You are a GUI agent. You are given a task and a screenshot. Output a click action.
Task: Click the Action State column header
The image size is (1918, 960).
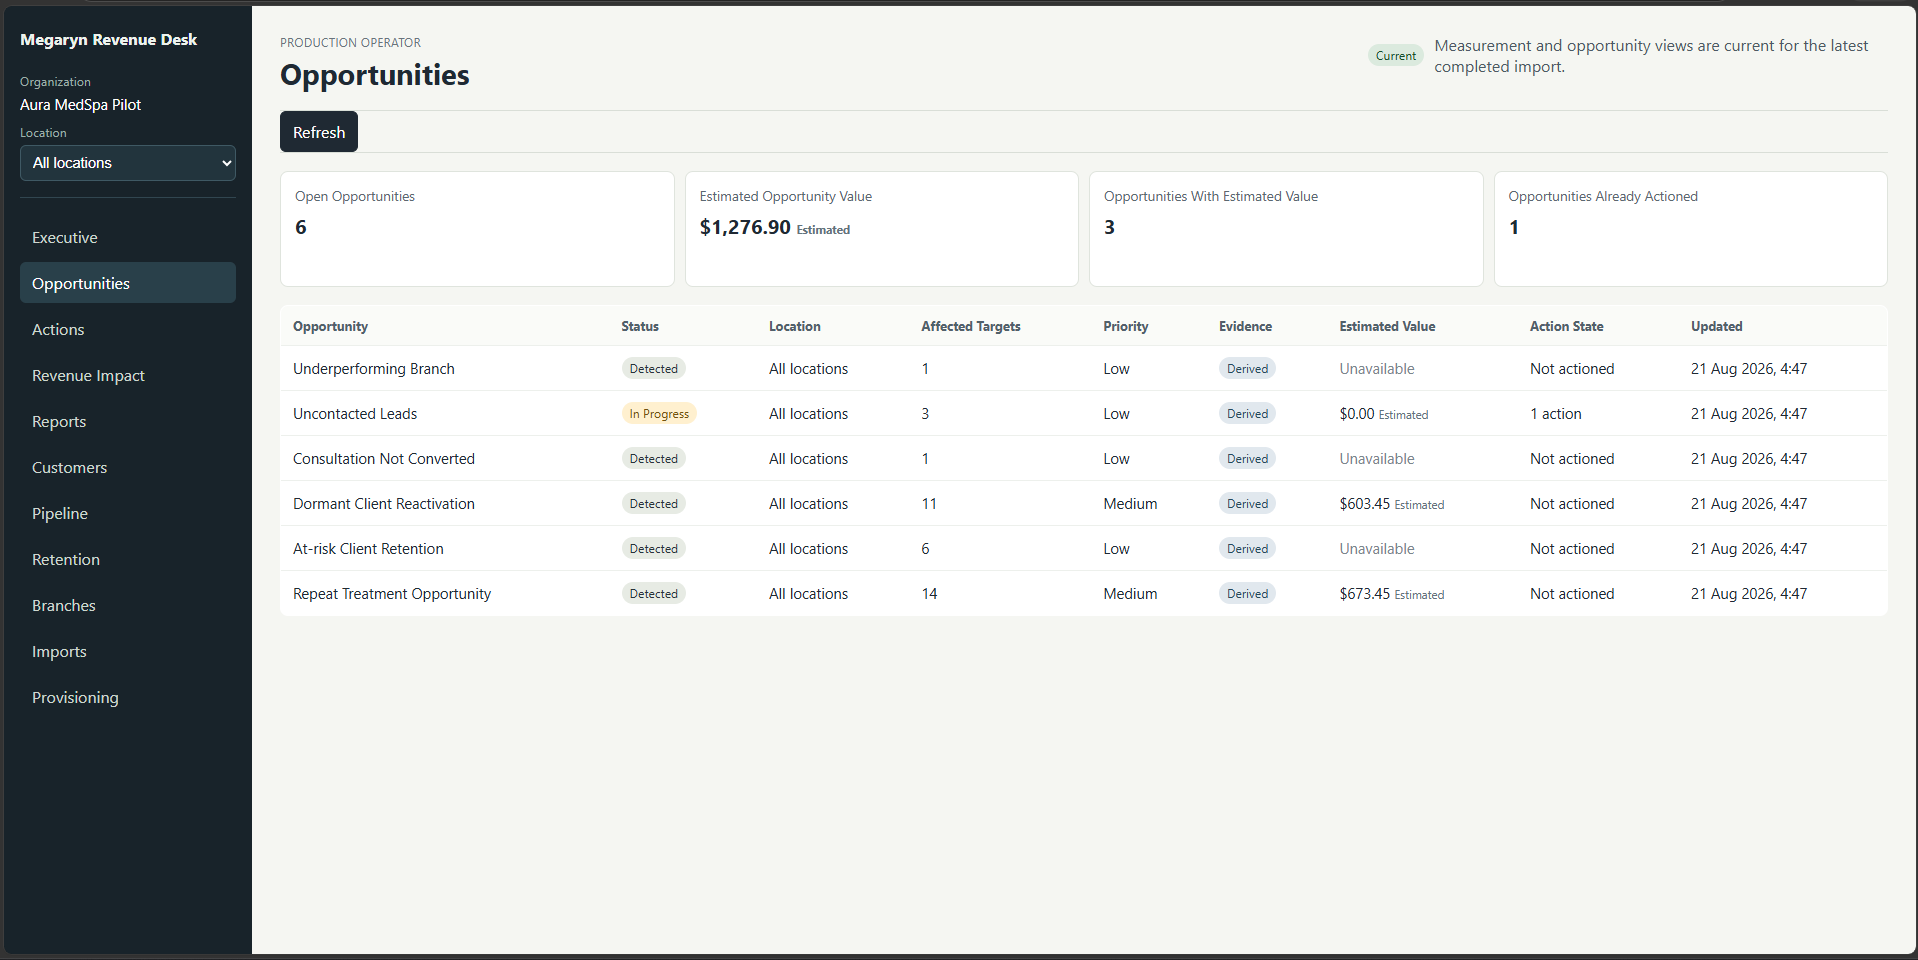tap(1566, 326)
